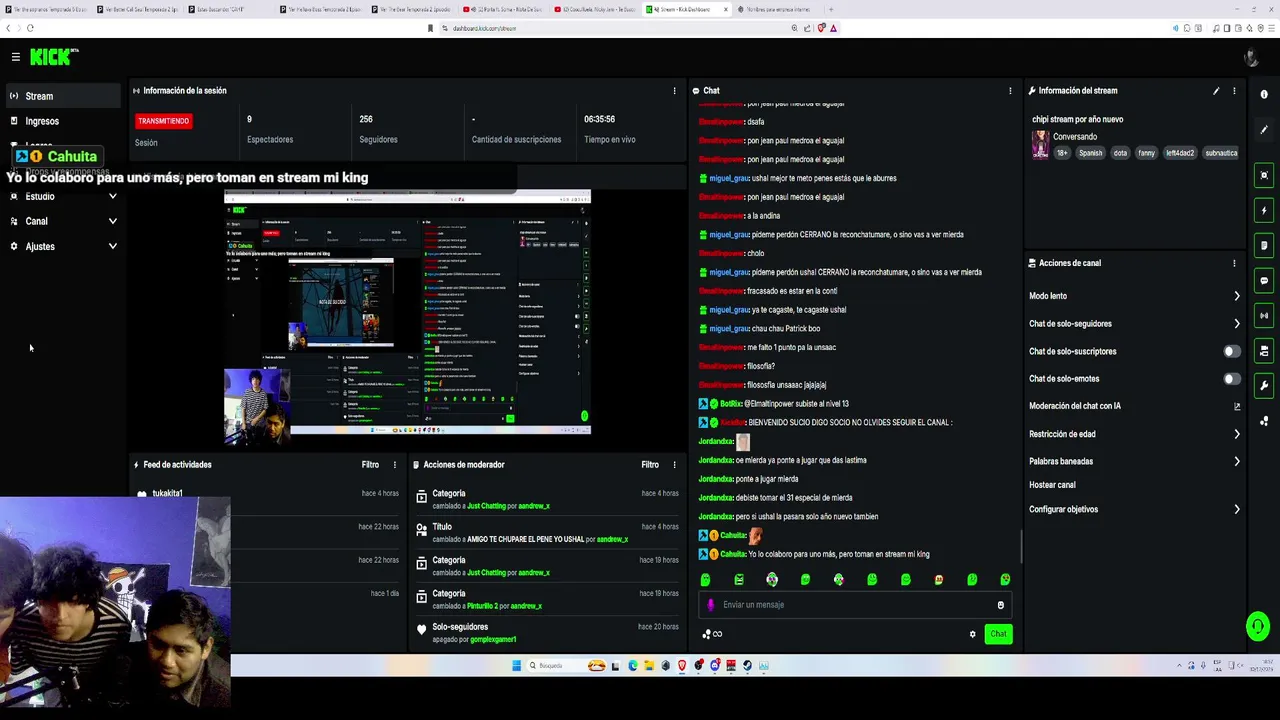Click the channel points infinity icon

tap(712, 634)
